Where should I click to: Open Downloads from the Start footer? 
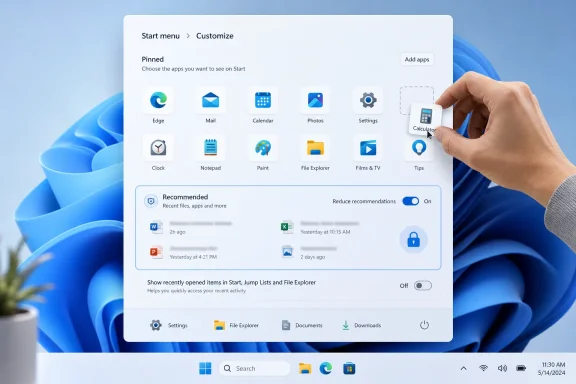click(361, 325)
